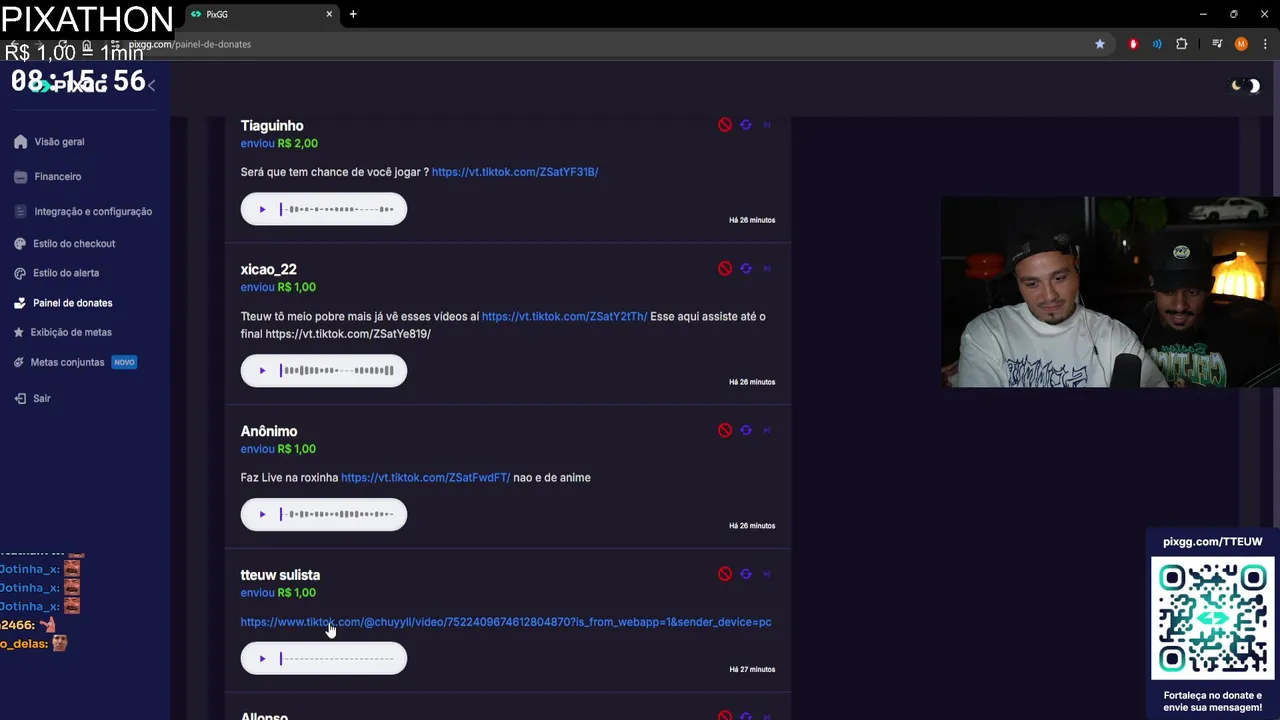Block the Tiaguinho donation with red icon
This screenshot has width=1280, height=720.
coord(725,125)
